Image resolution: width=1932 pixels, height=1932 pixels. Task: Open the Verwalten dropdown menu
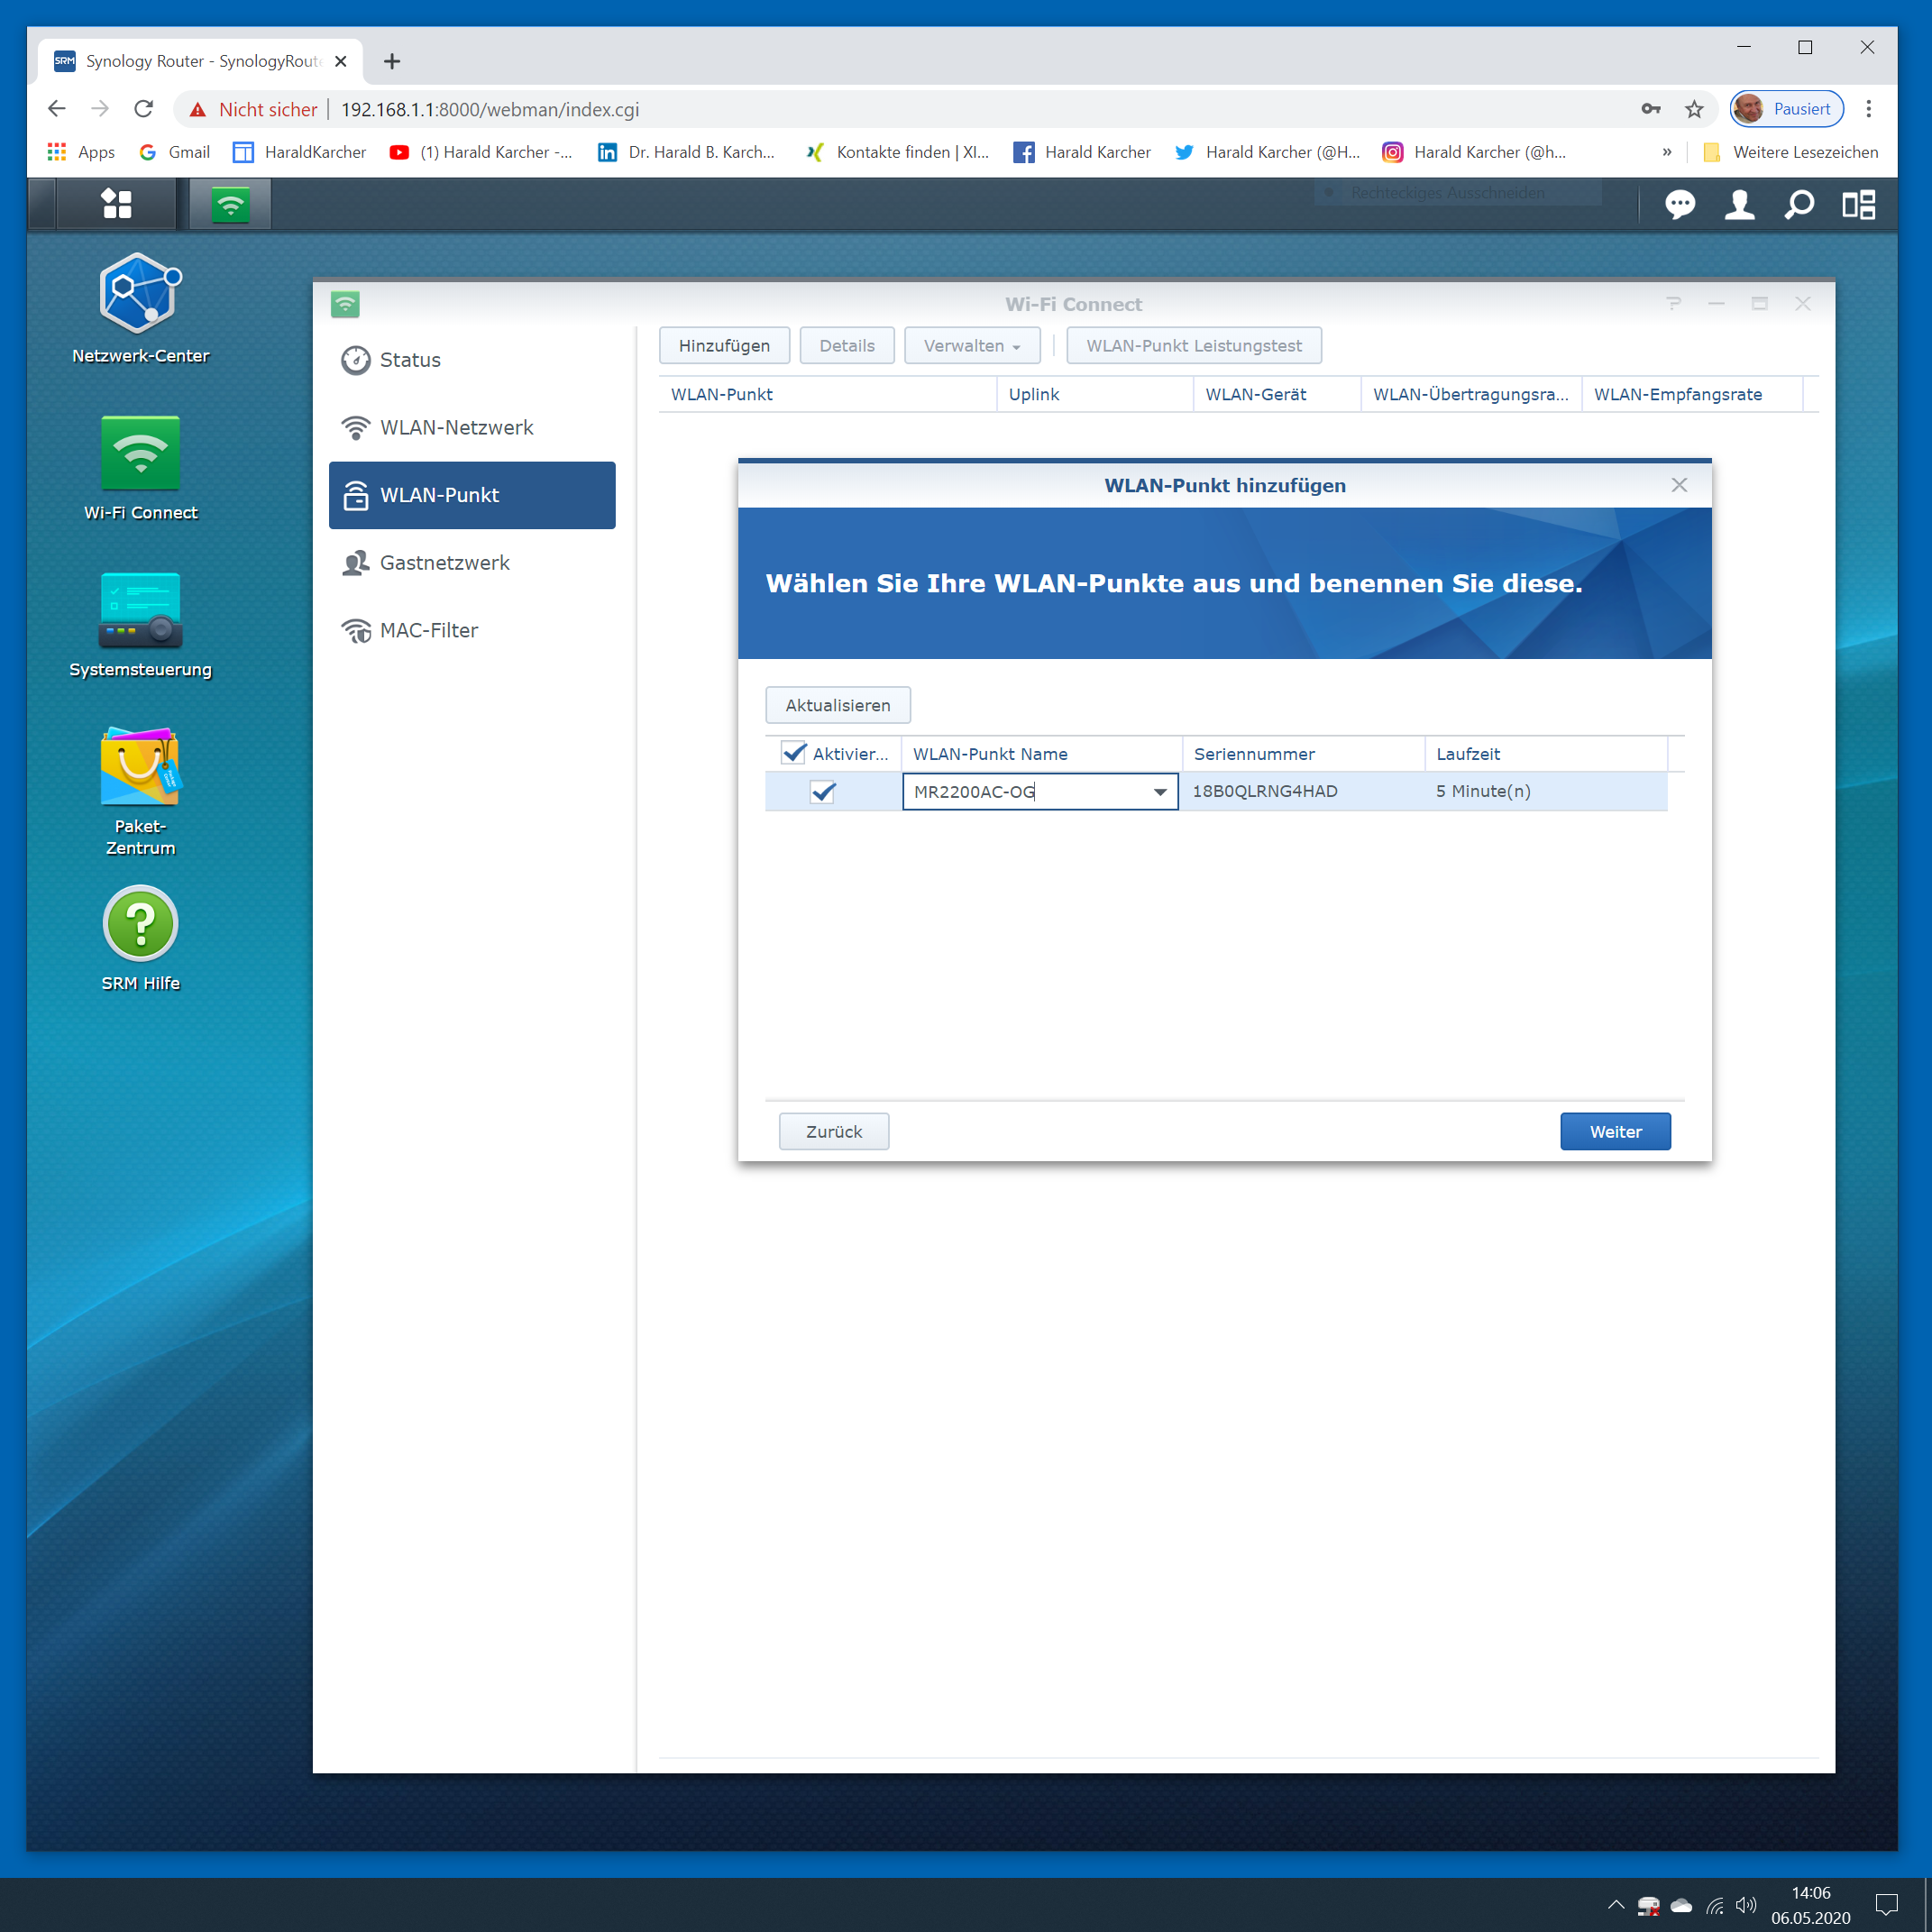pyautogui.click(x=971, y=346)
